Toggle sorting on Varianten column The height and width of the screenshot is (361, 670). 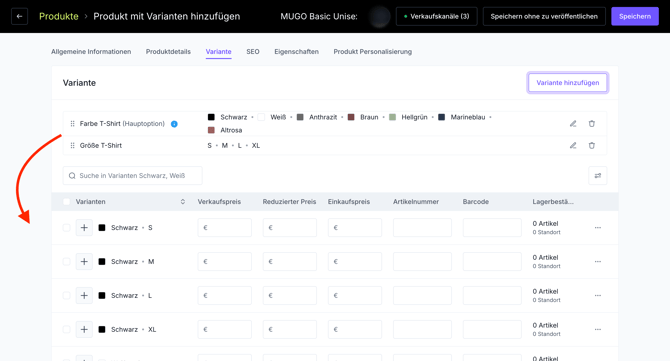[182, 202]
